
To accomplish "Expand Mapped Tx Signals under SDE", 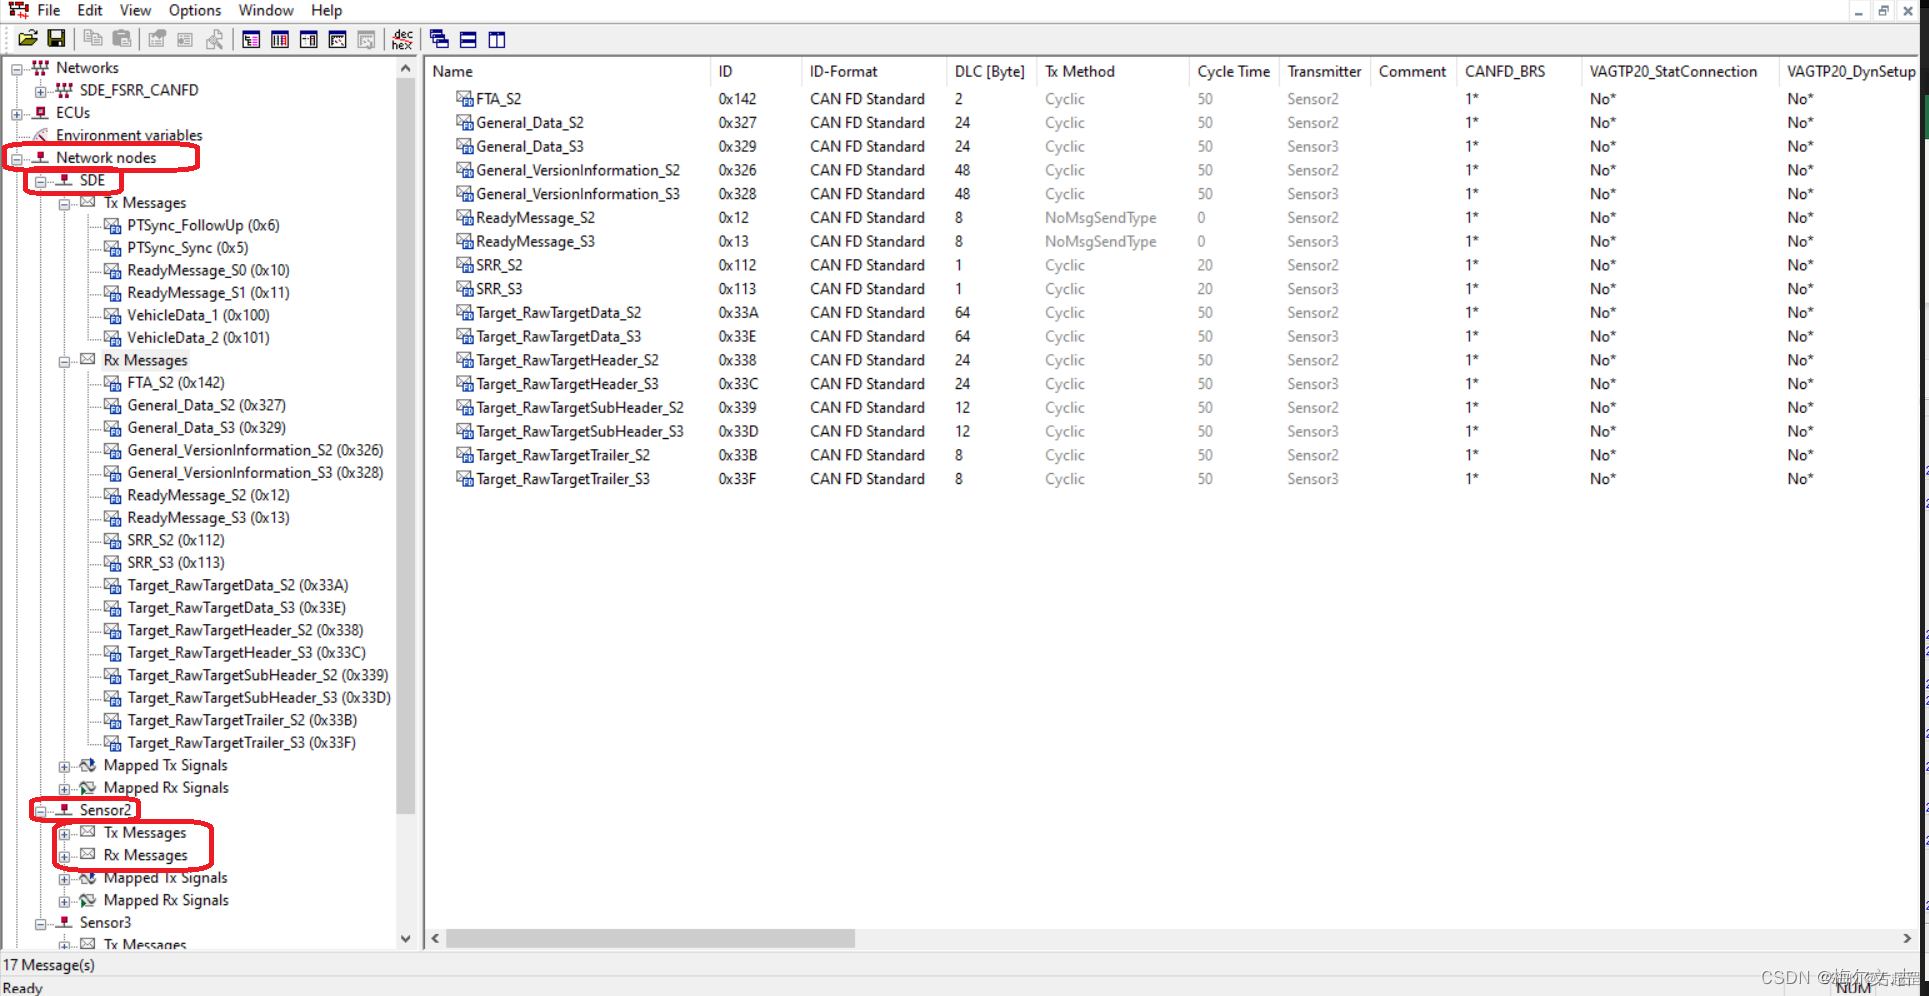I will (65, 767).
